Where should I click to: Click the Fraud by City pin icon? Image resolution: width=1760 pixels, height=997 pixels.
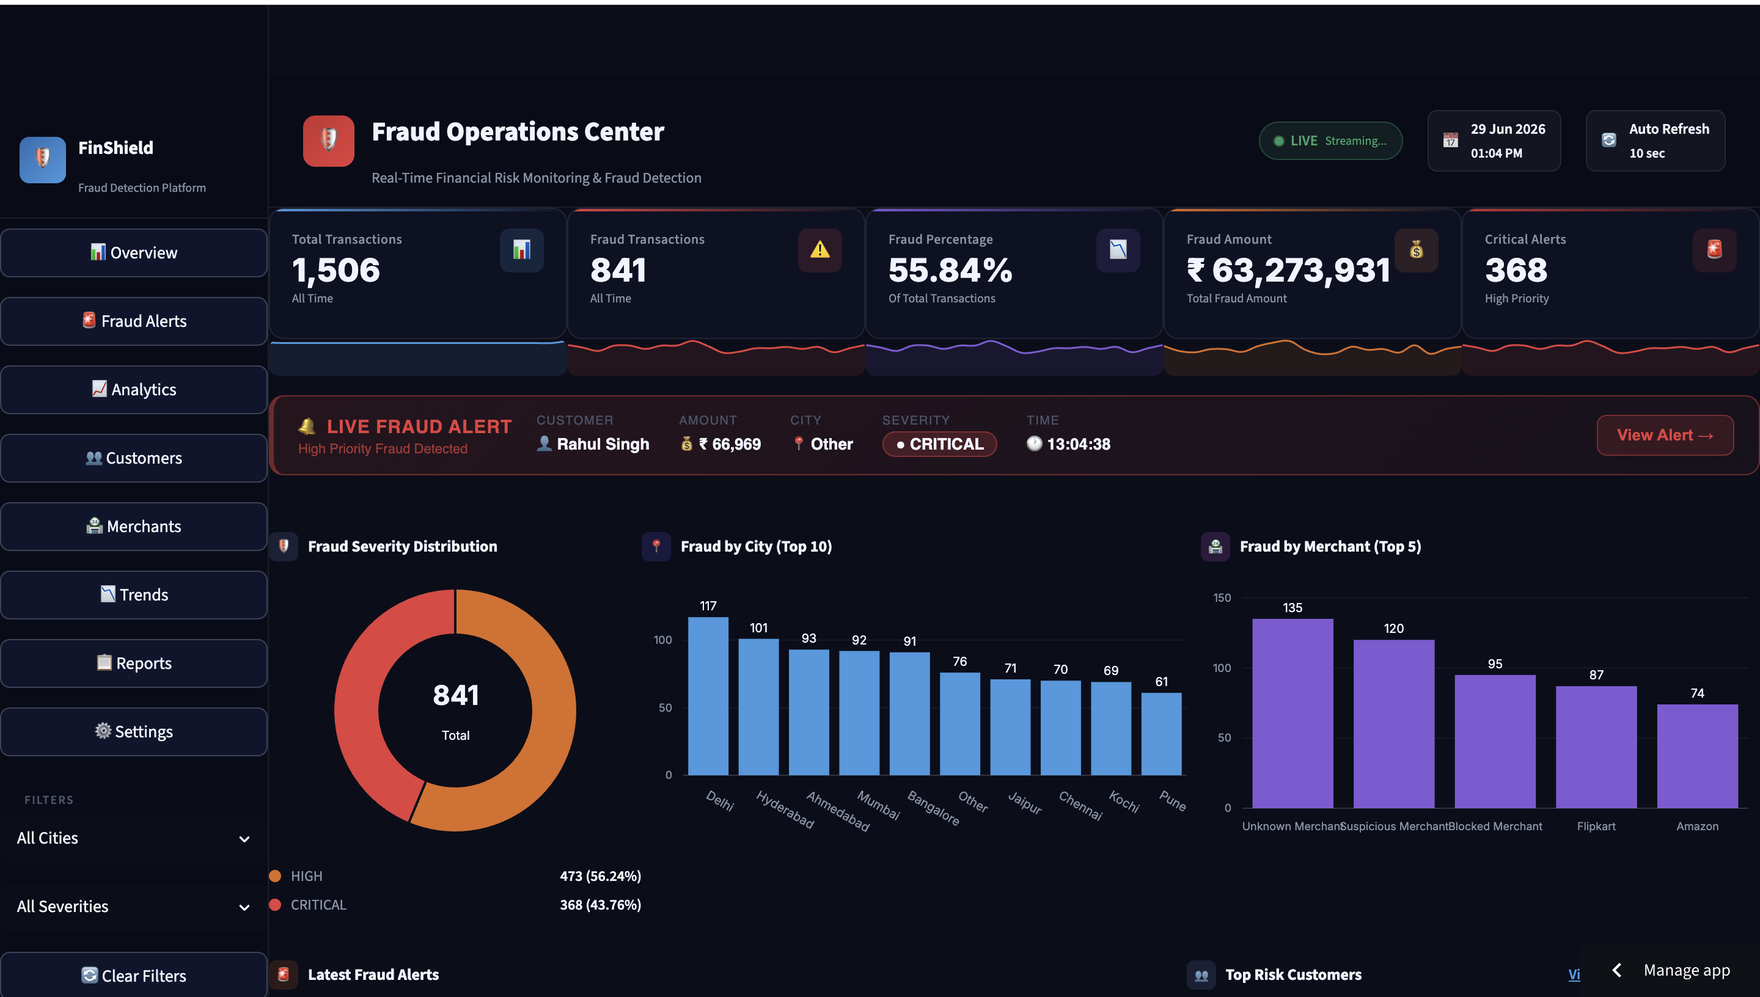point(656,547)
